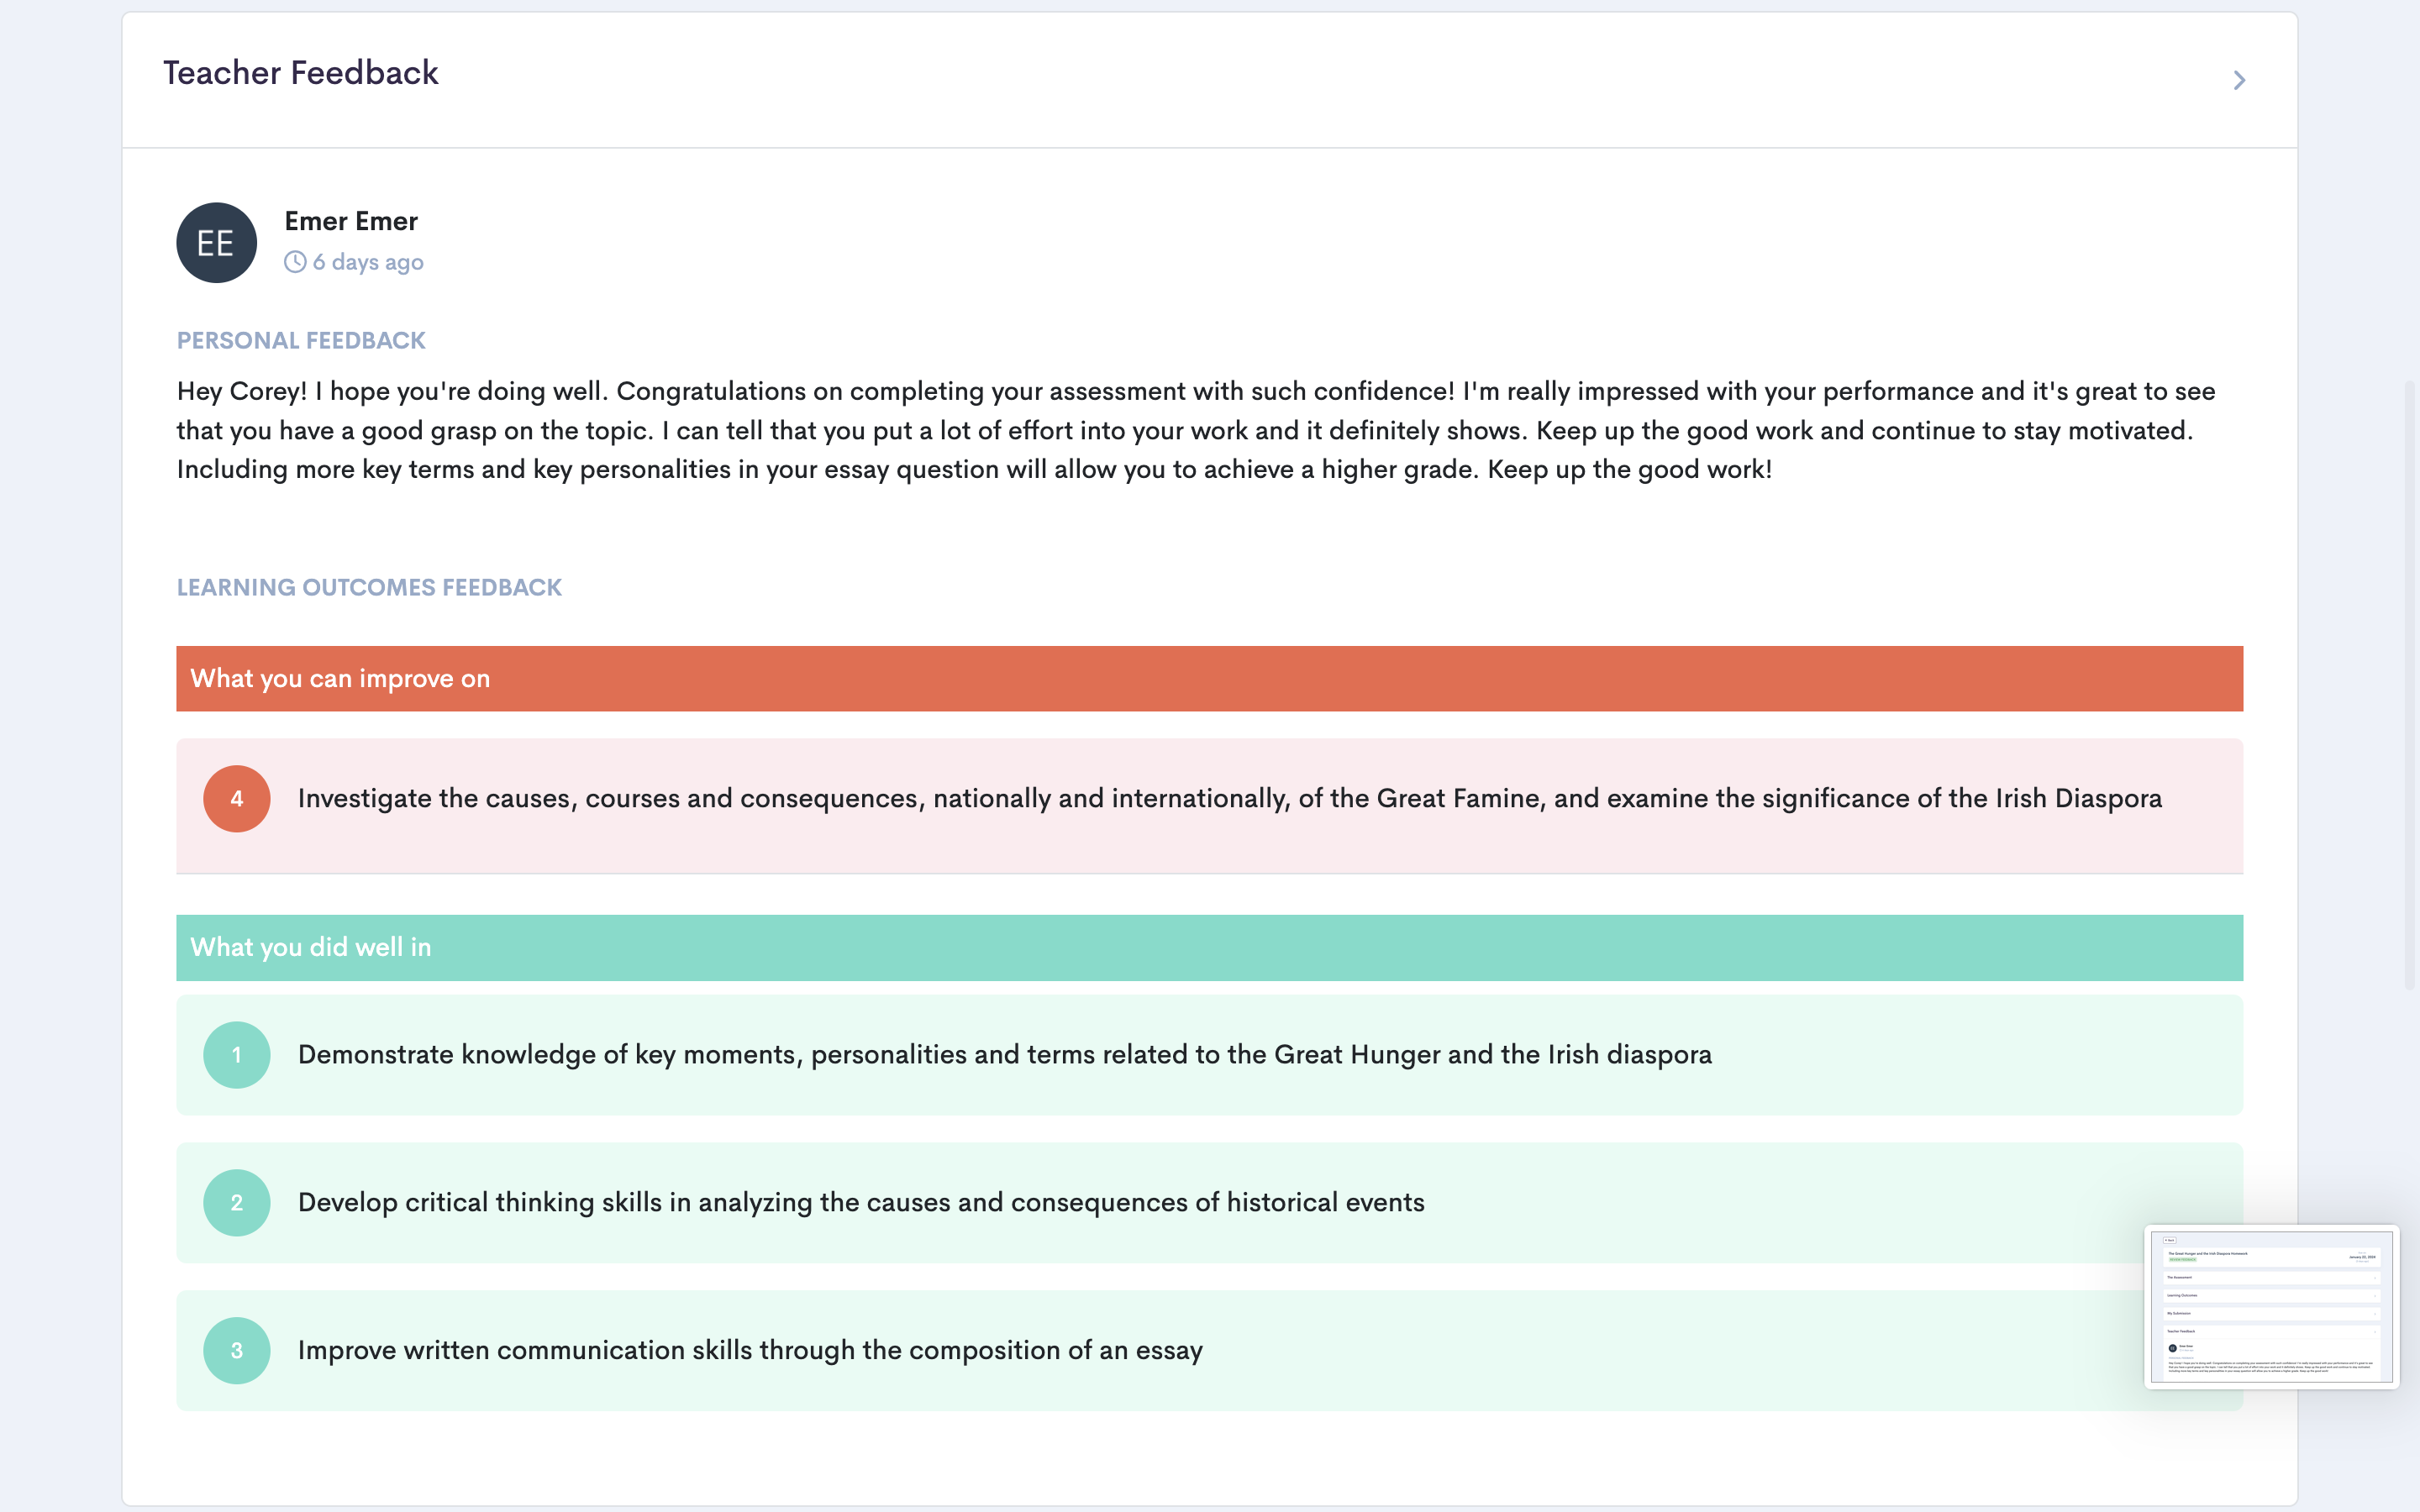The width and height of the screenshot is (2420, 1512).
Task: Open the "Improve written communication skills" outcome
Action: click(750, 1351)
